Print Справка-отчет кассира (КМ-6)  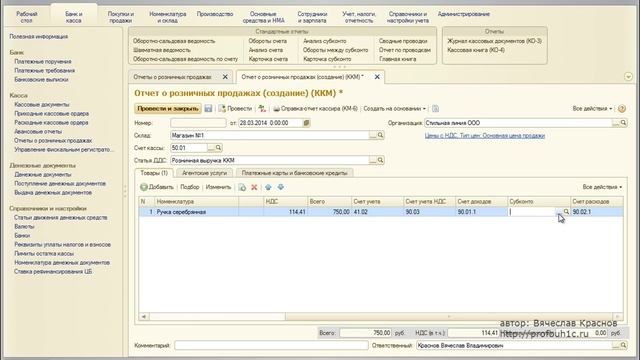pos(315,109)
